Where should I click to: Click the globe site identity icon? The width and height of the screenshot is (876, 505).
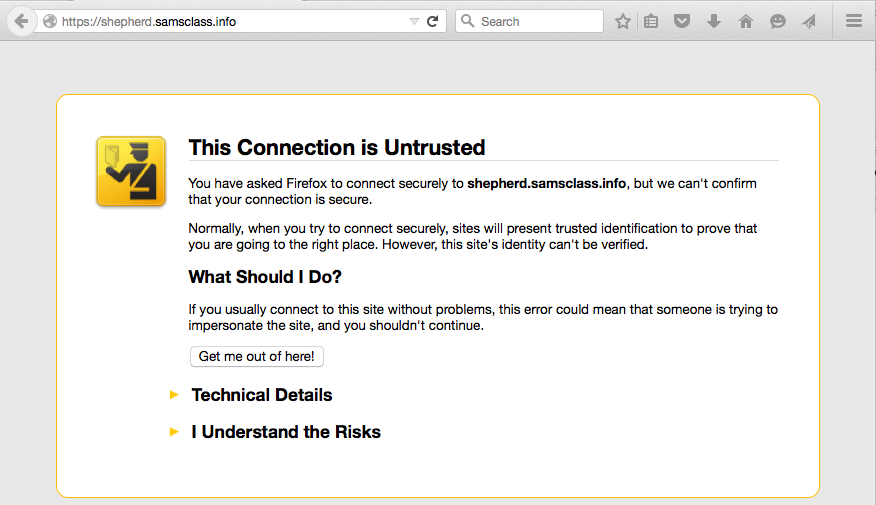pyautogui.click(x=50, y=21)
